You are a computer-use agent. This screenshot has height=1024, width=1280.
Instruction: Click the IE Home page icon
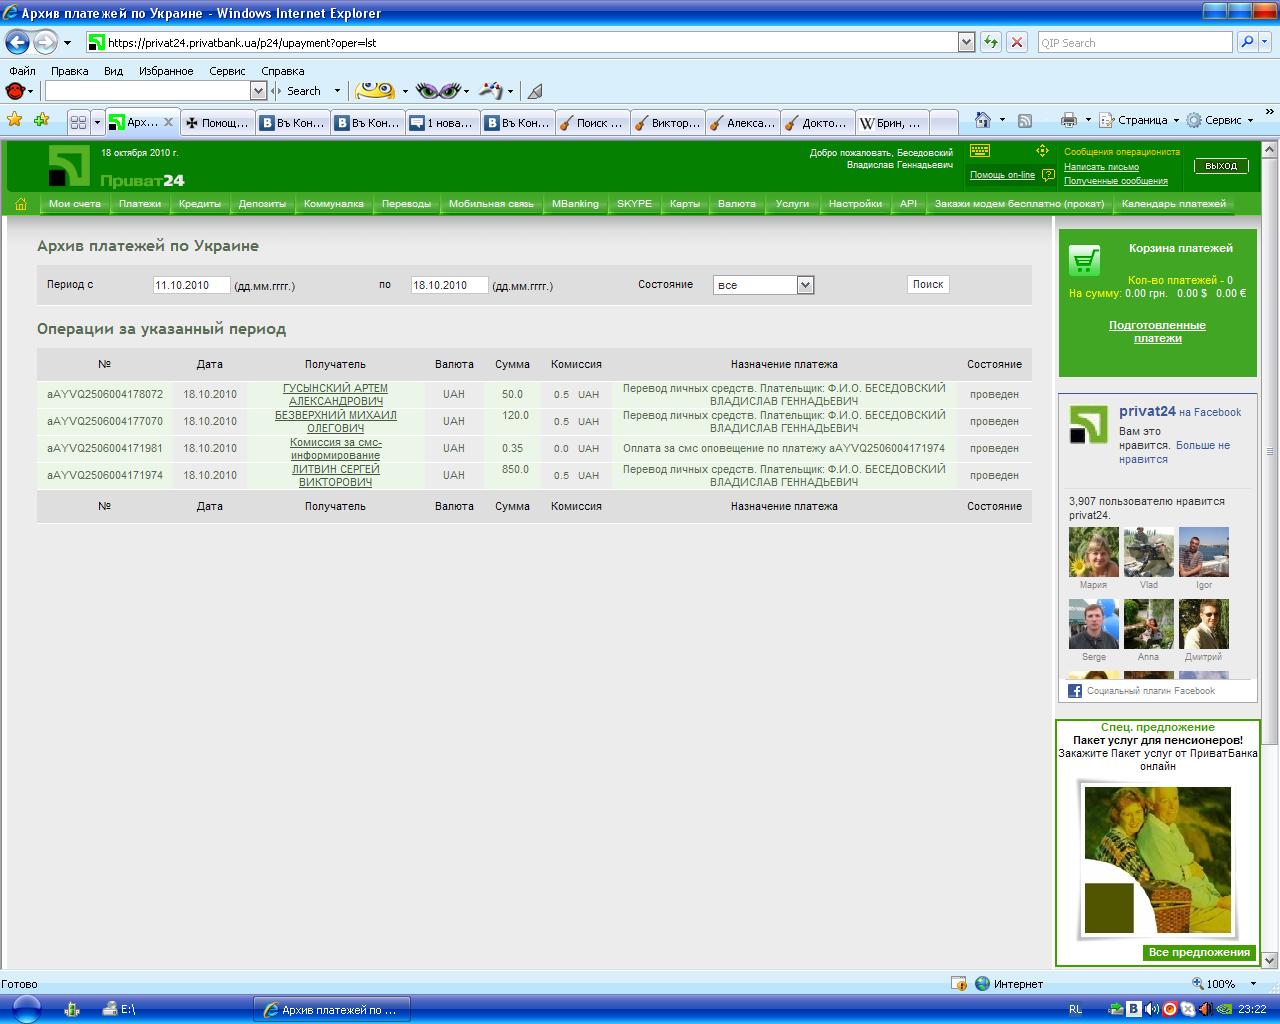pos(983,120)
